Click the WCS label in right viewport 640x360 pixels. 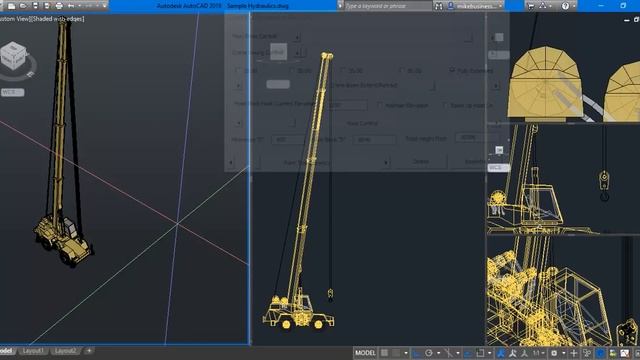pyautogui.click(x=498, y=168)
